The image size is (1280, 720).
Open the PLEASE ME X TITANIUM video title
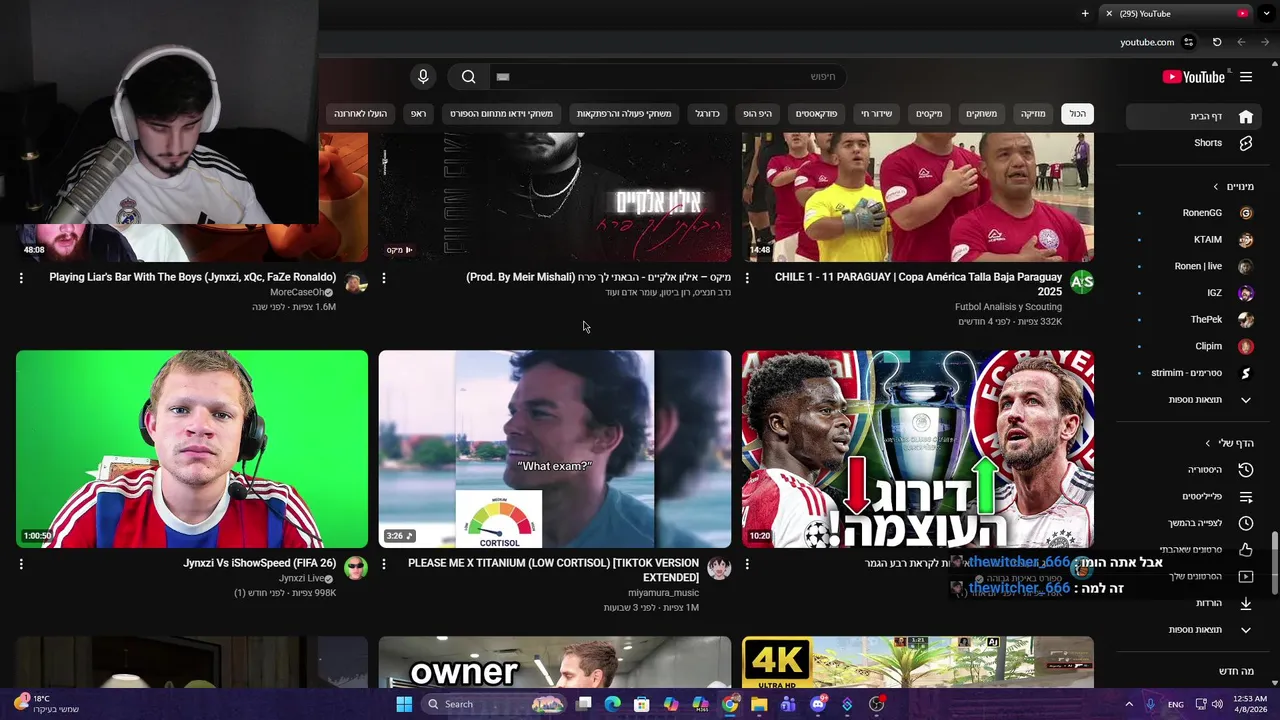click(x=553, y=570)
